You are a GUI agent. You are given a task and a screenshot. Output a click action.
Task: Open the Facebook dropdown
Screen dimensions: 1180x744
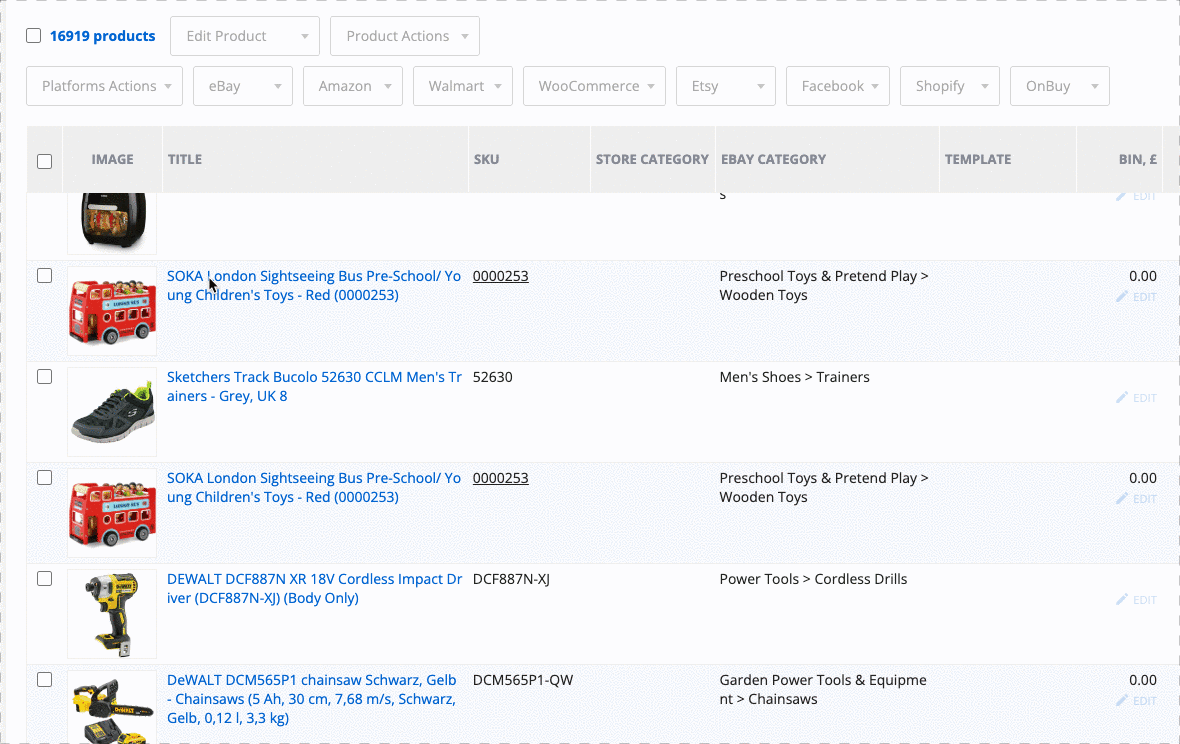click(838, 86)
